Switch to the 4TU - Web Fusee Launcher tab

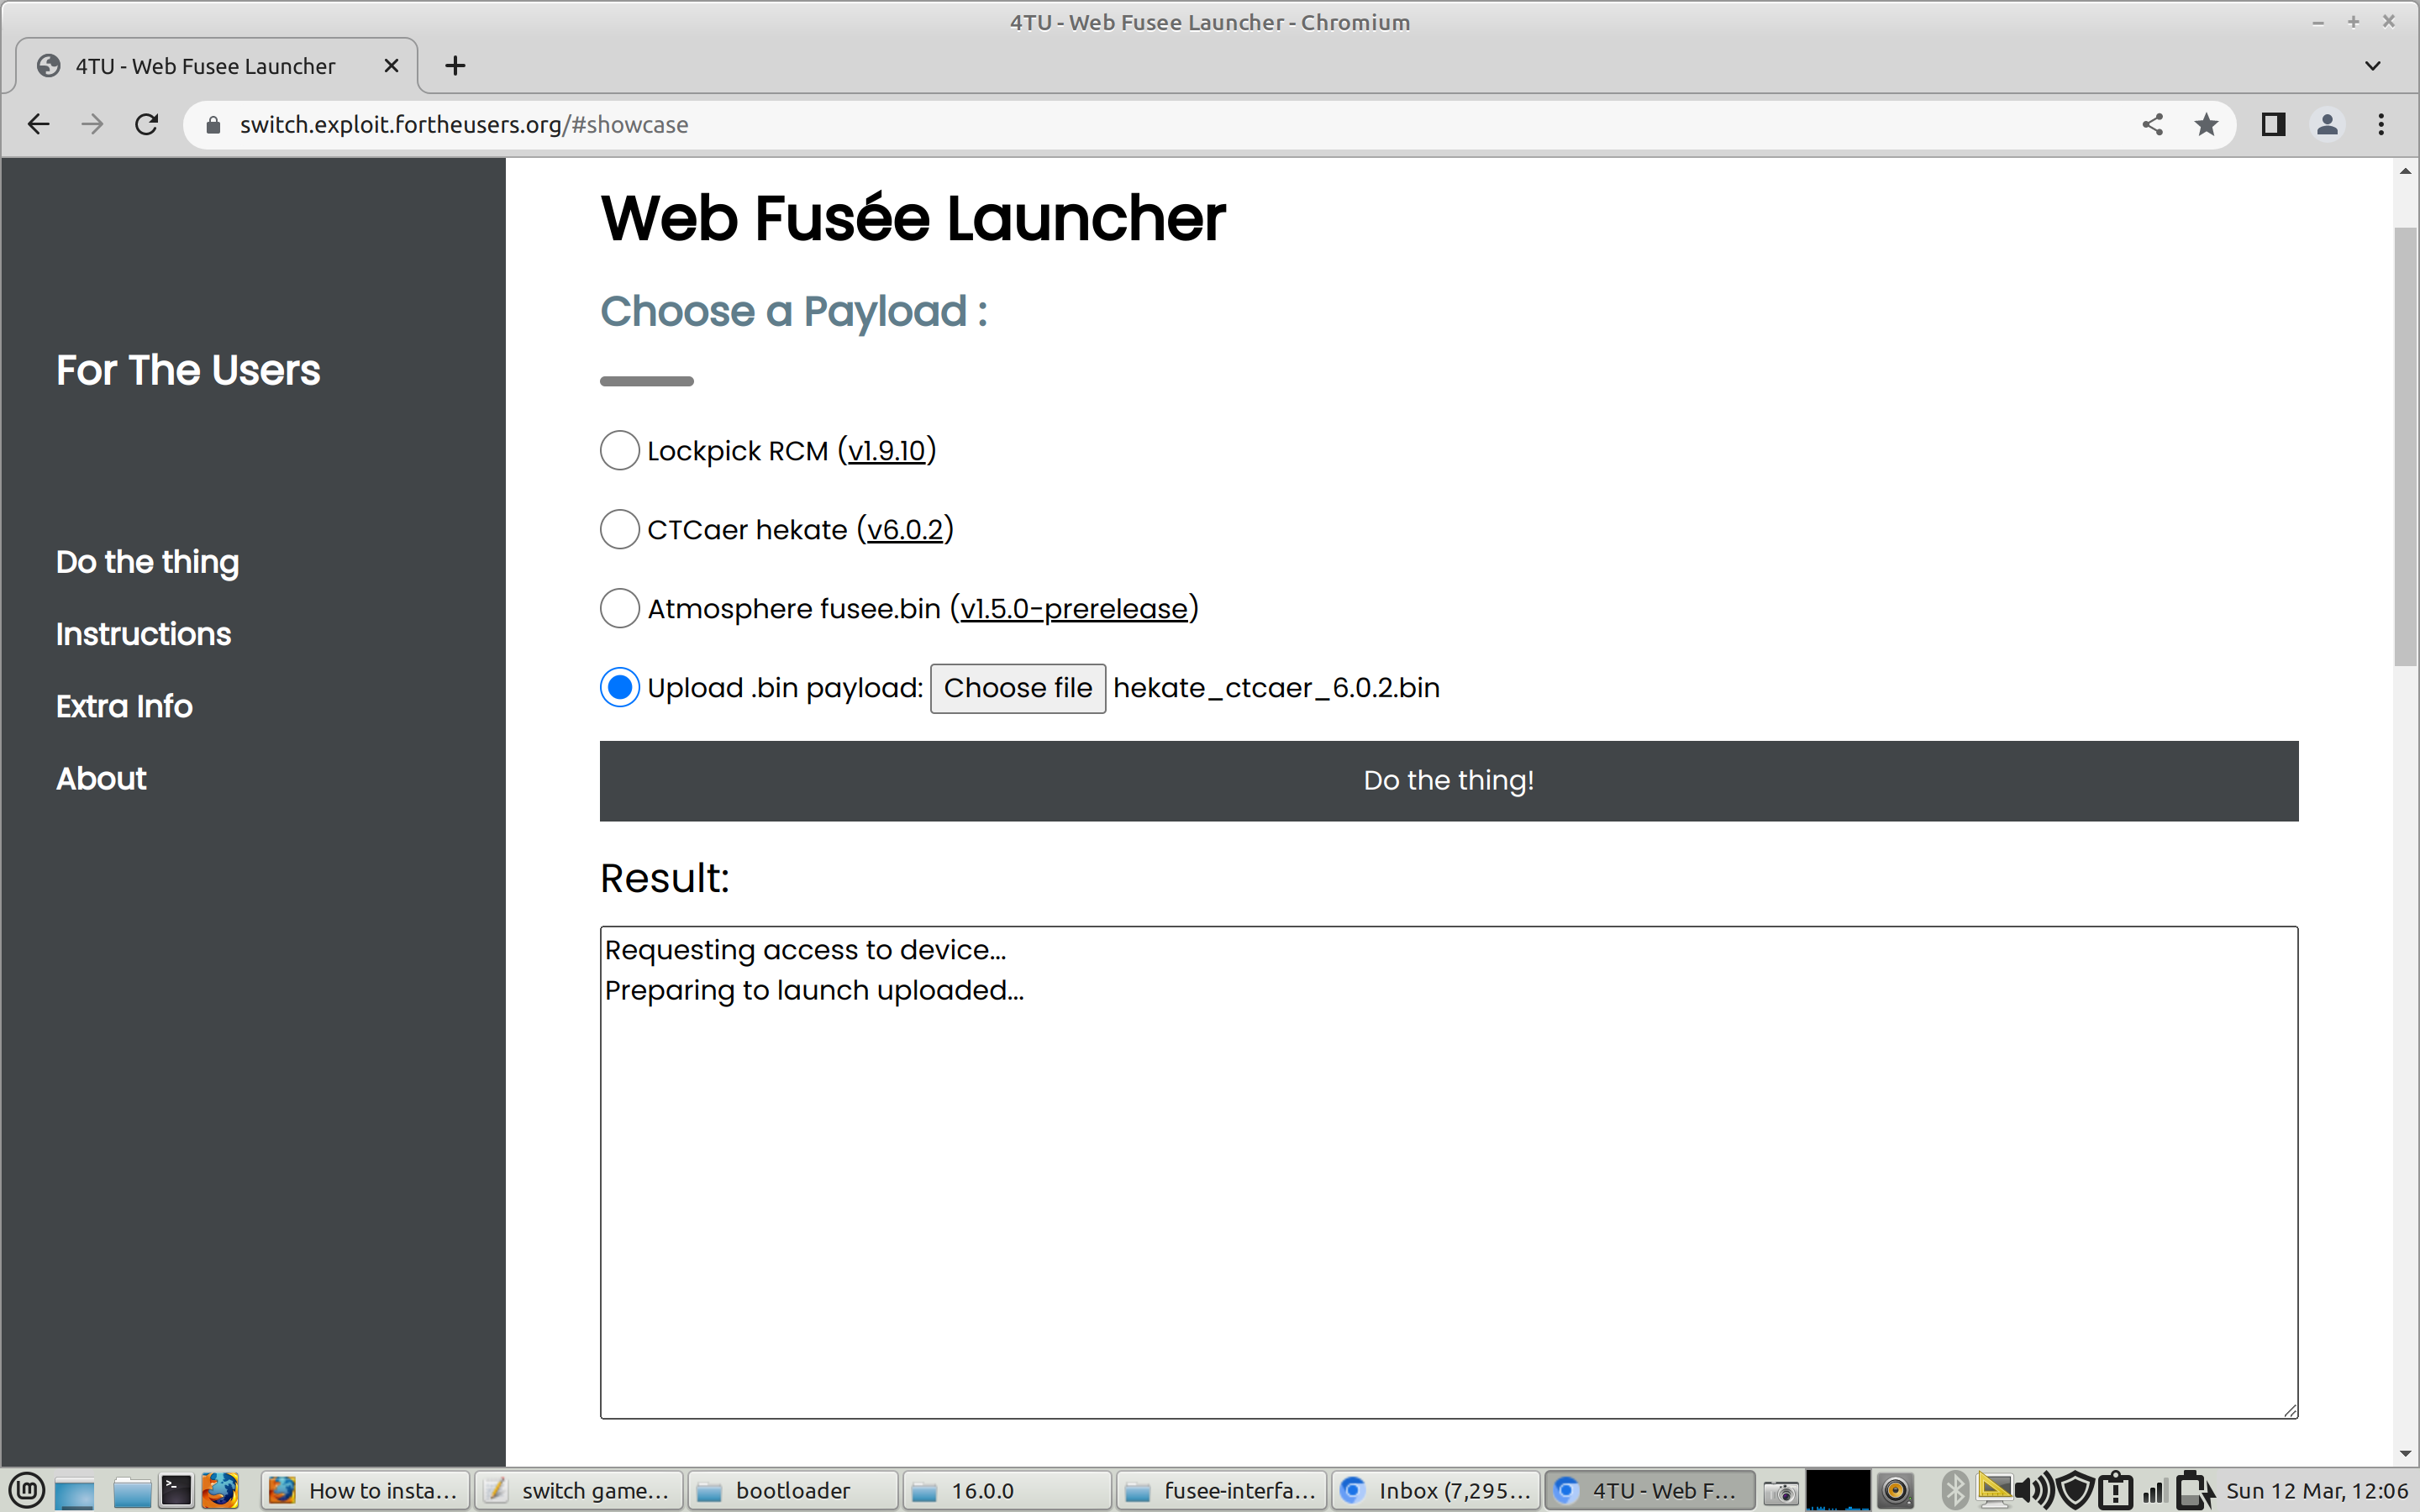[217, 66]
